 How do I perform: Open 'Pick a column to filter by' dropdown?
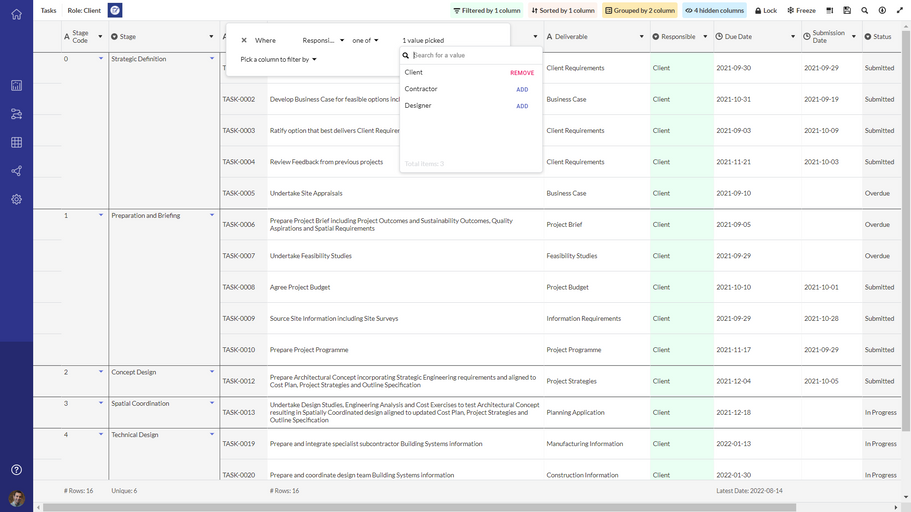[x=278, y=60]
